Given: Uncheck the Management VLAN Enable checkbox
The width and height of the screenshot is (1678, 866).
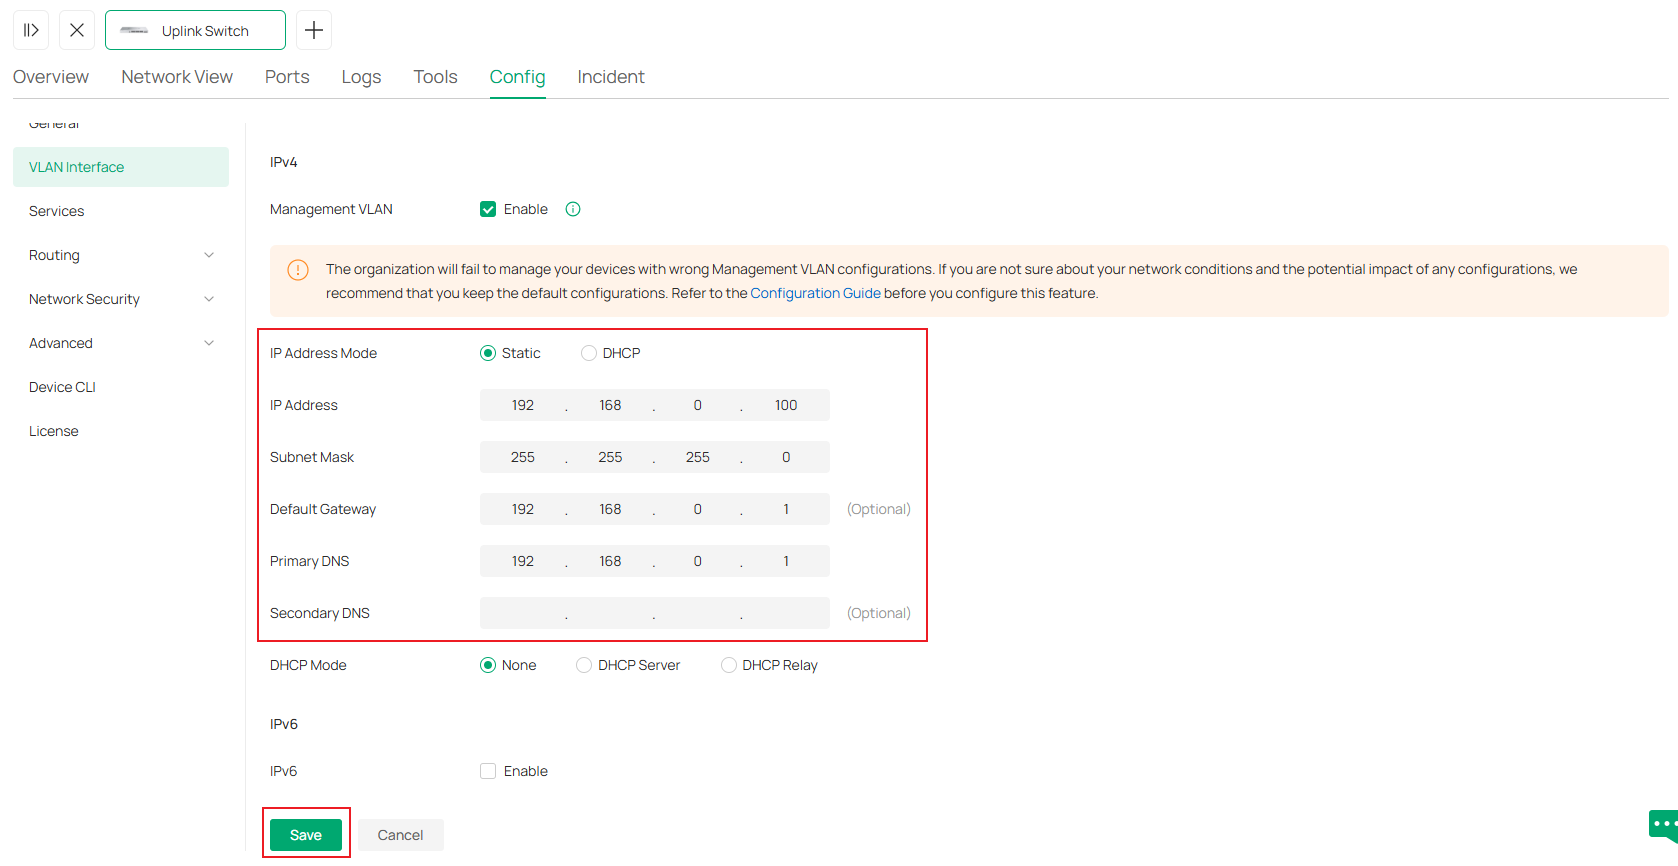Looking at the screenshot, I should (488, 209).
